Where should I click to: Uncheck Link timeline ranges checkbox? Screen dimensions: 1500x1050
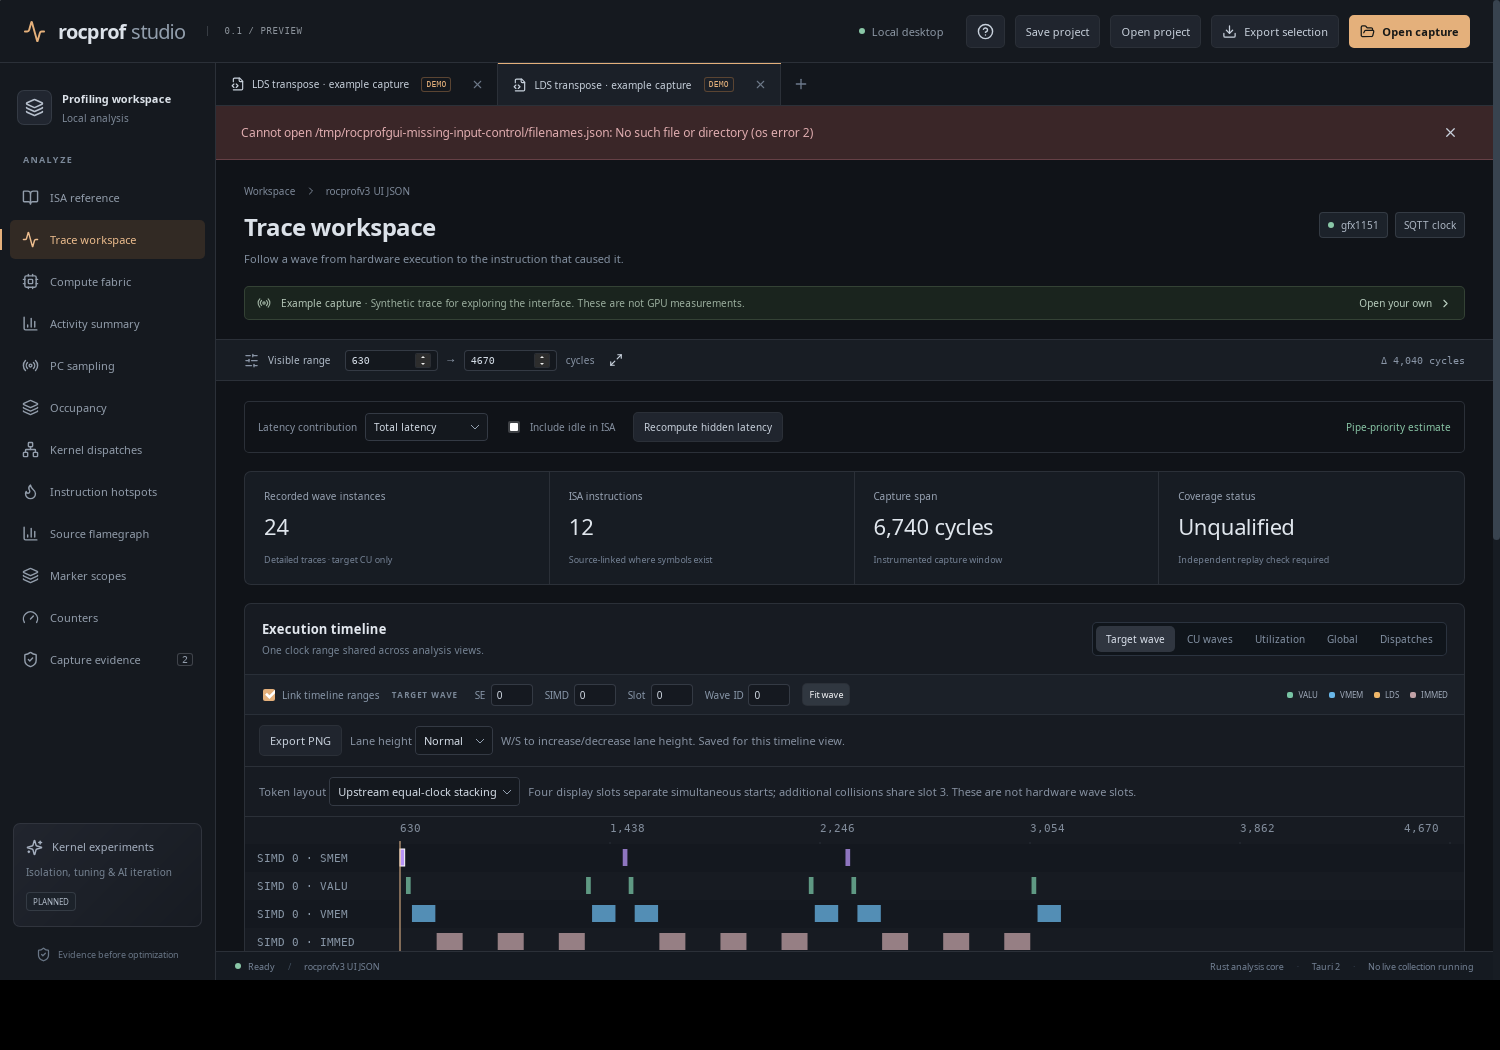click(269, 695)
